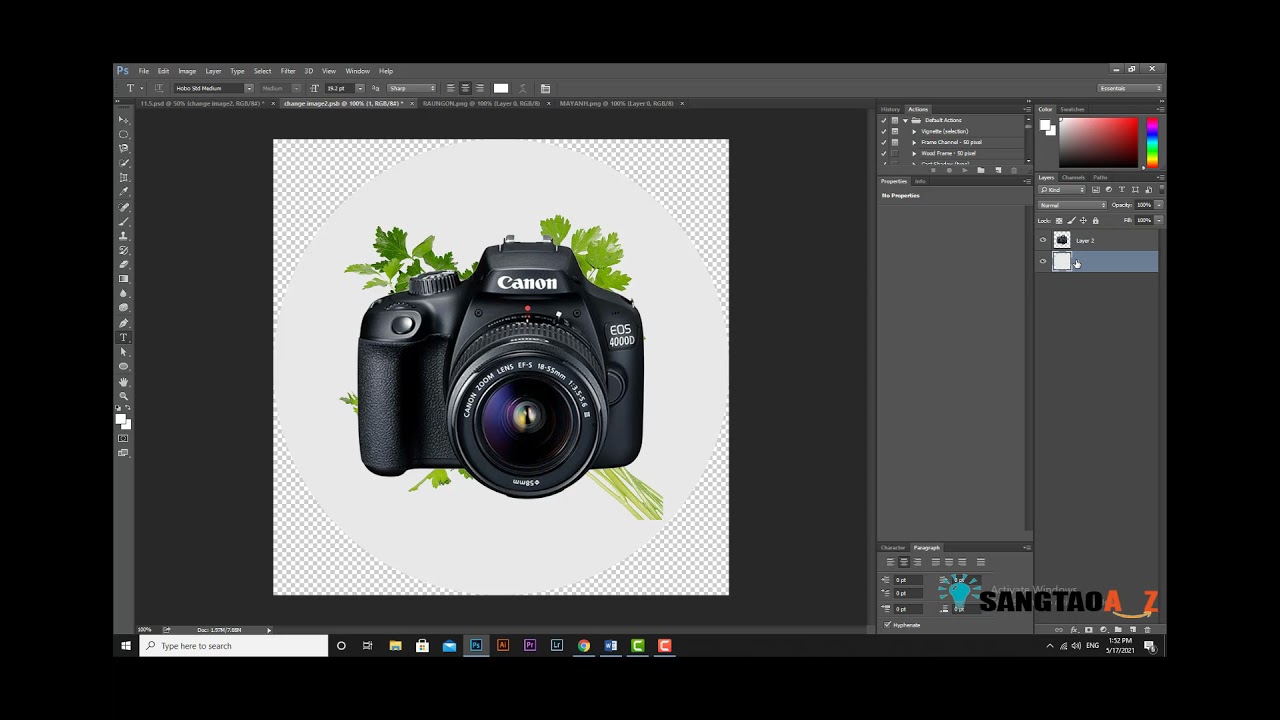
Task: Open character and paragraph panels toggle
Action: coord(545,88)
